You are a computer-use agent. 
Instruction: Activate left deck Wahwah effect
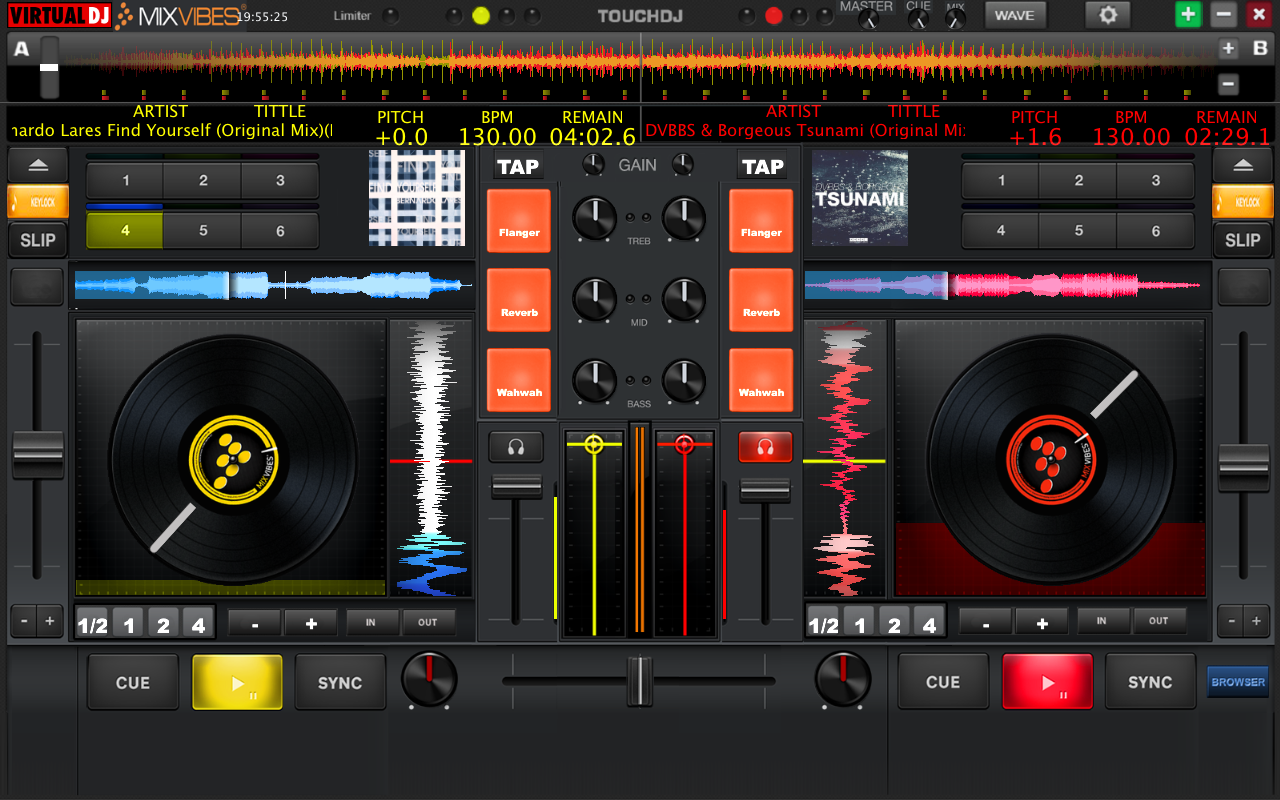pos(519,381)
